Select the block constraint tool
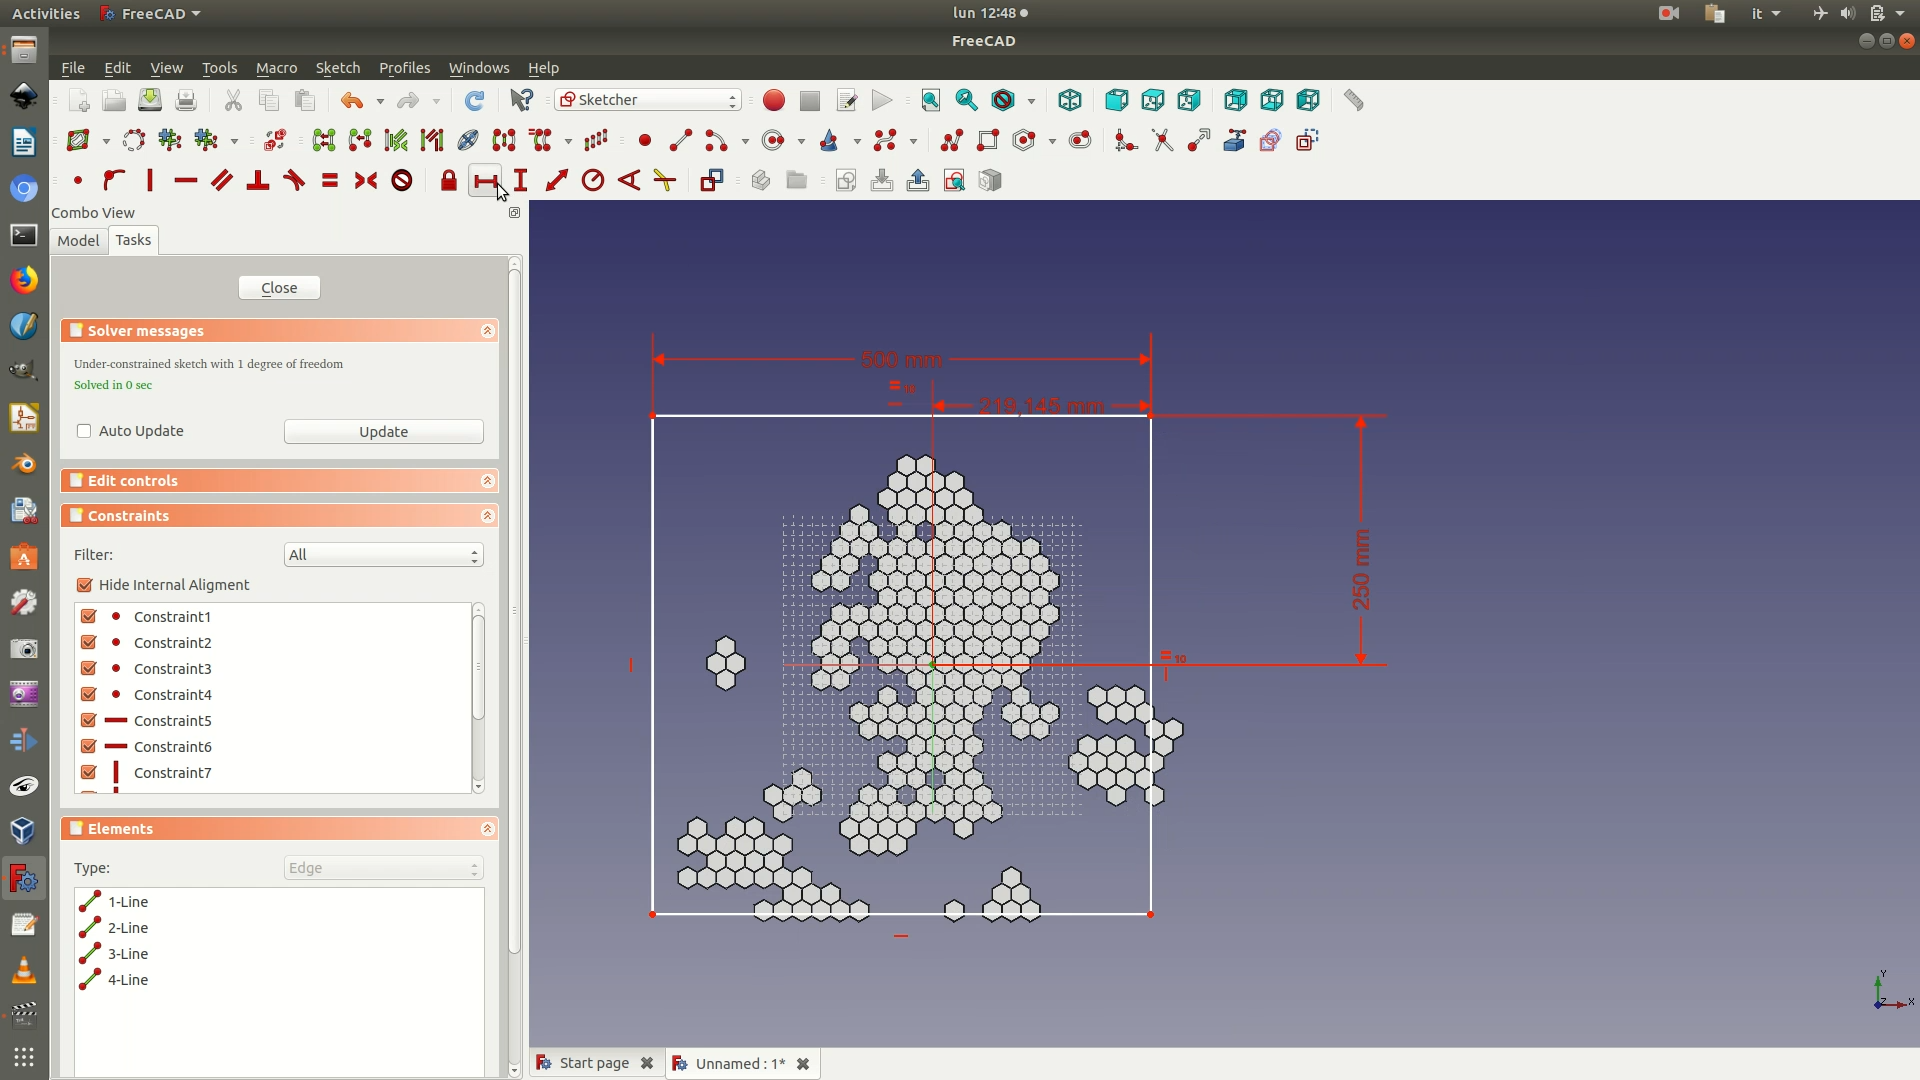The image size is (1920, 1080). pos(402,181)
